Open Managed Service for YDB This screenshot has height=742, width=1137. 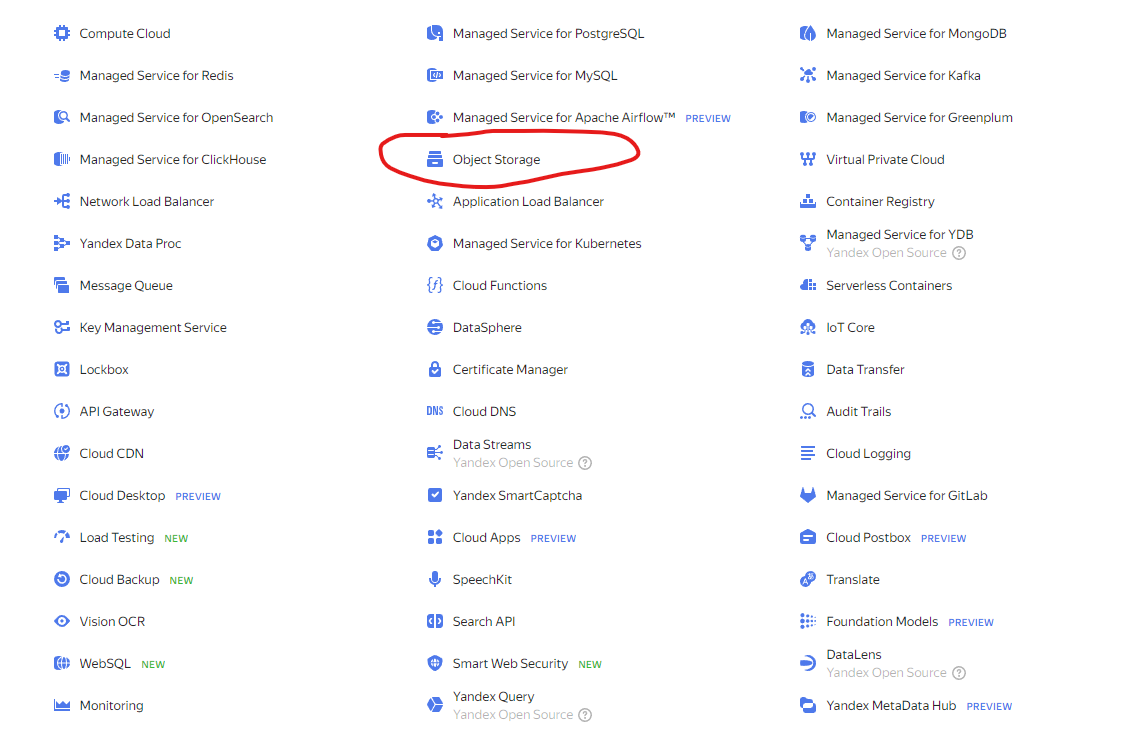(x=900, y=235)
